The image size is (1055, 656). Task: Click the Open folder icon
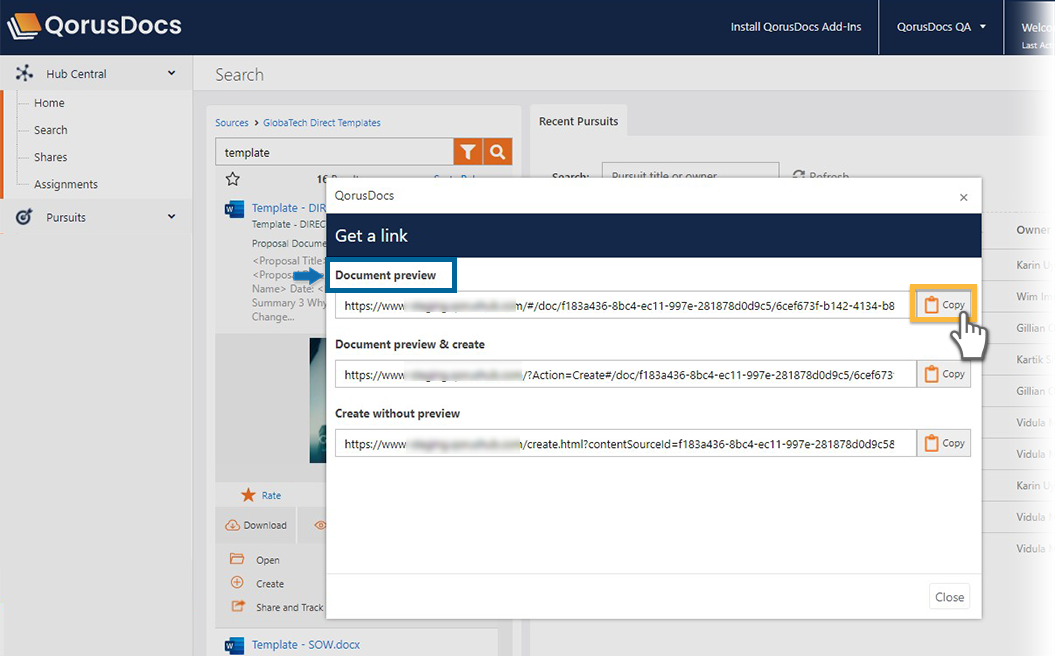coord(237,559)
